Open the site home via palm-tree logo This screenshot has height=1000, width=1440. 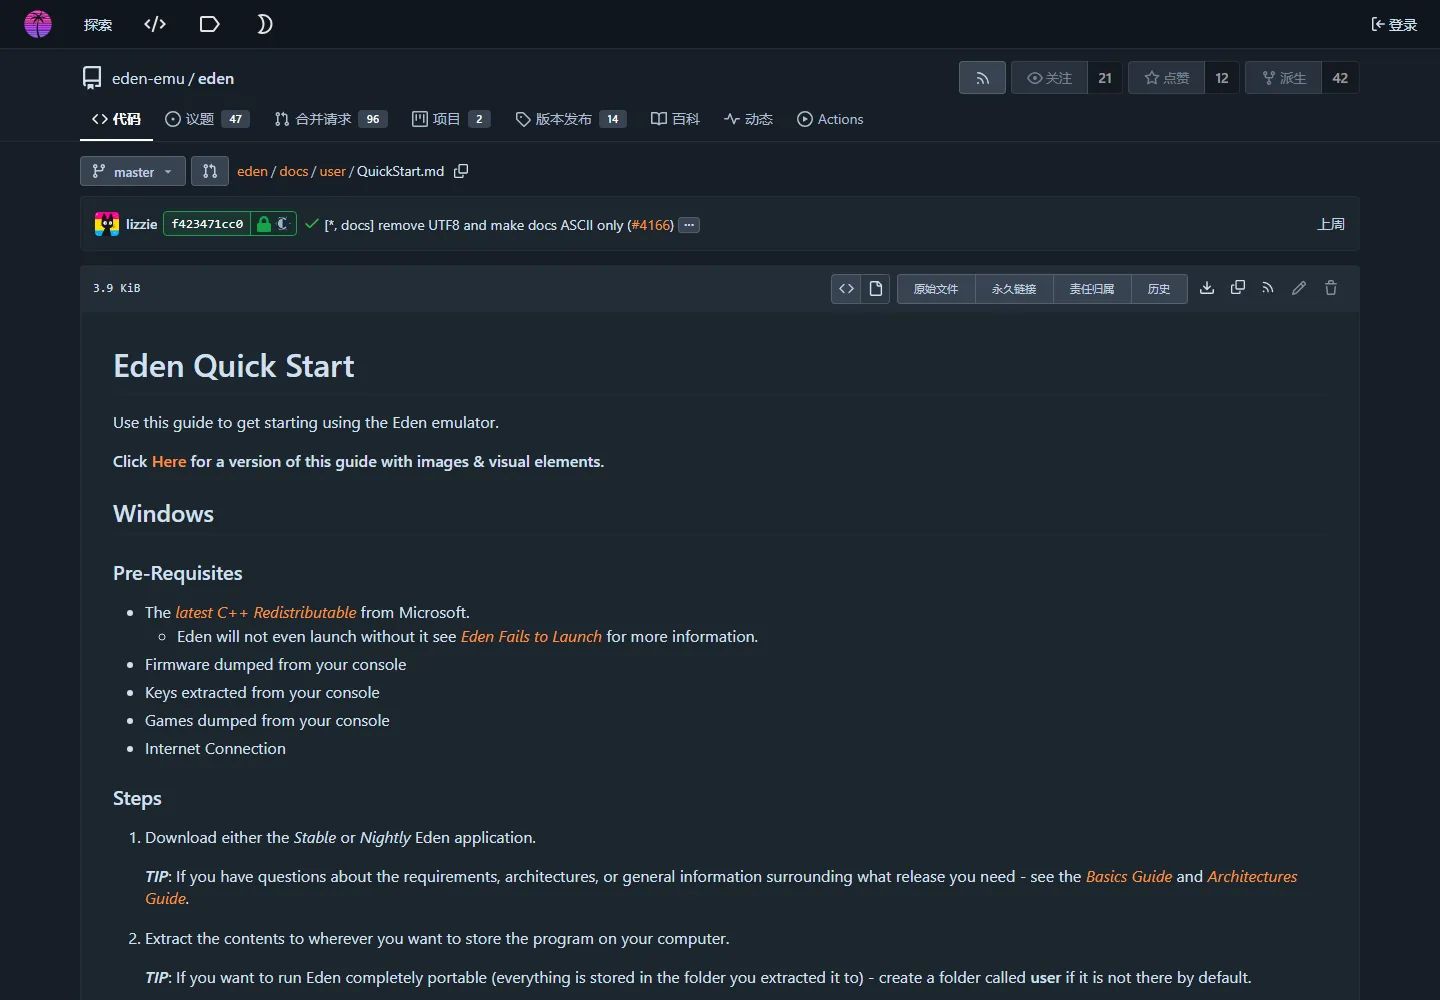(x=38, y=24)
